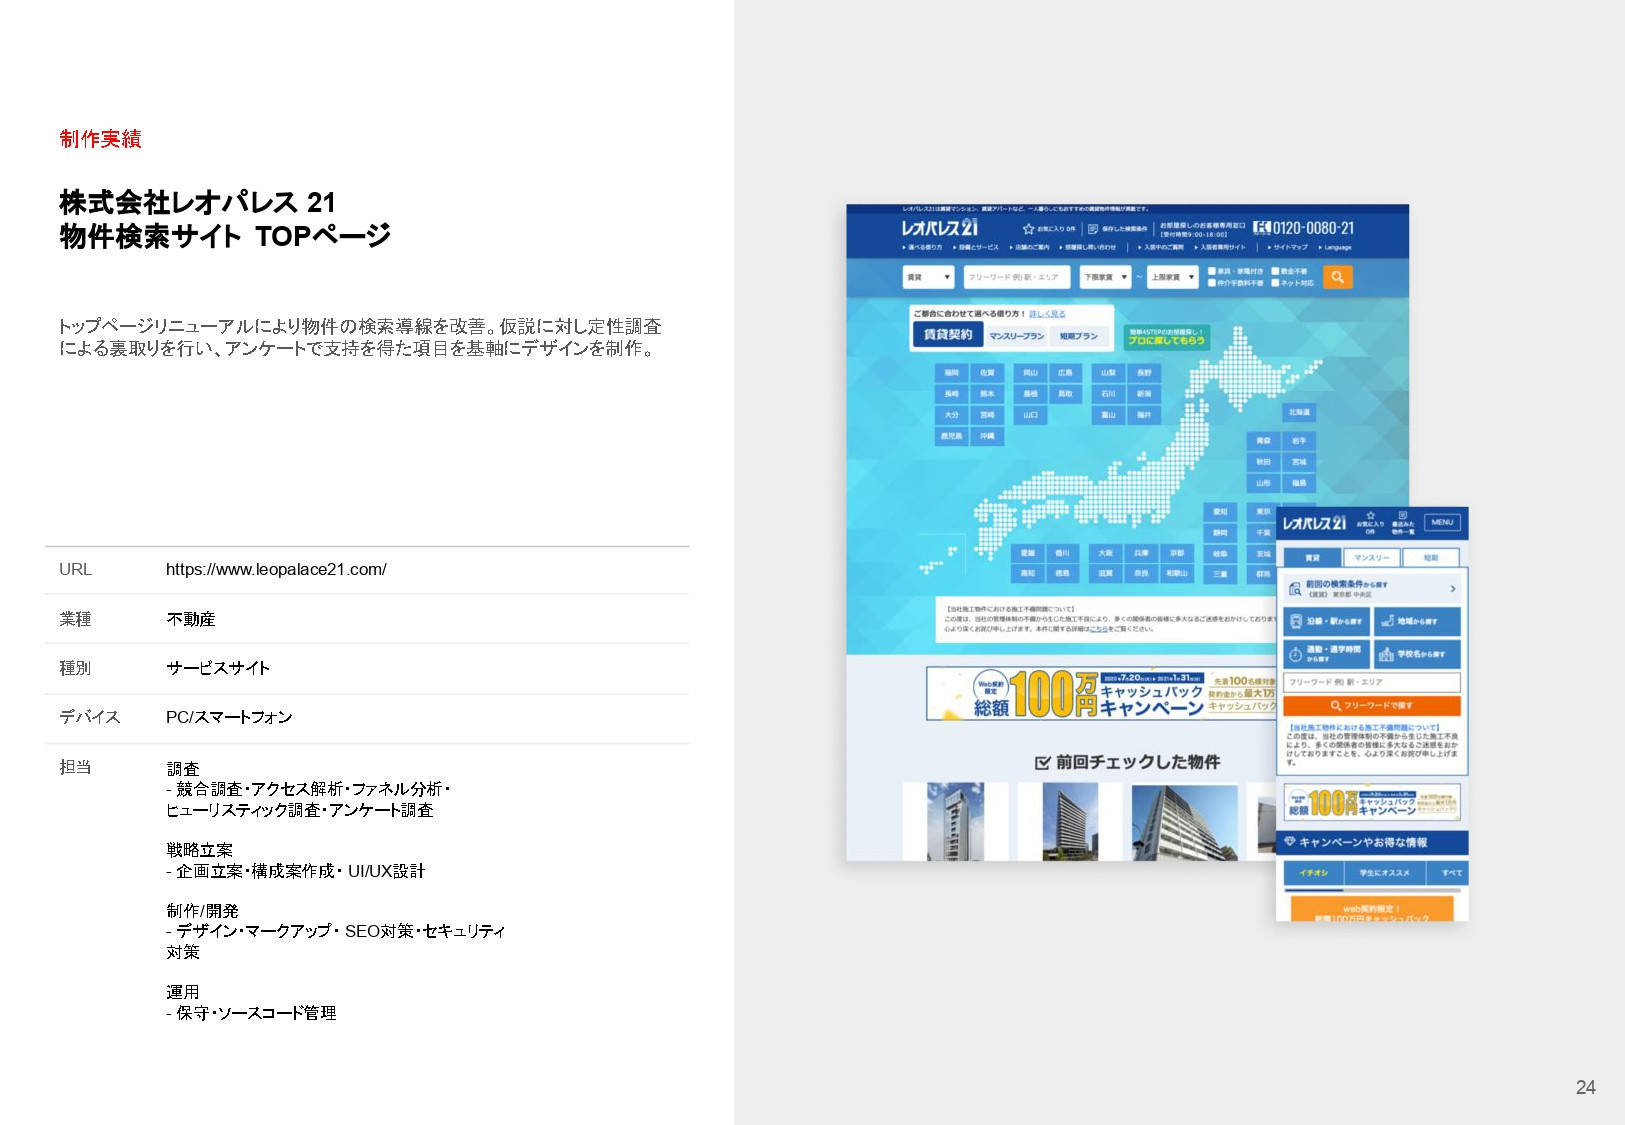Switch to the マンスリー tab on mobile
Viewport: 1625px width, 1125px height.
point(1372,557)
